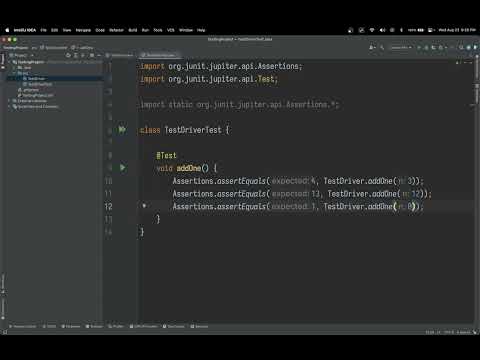Open the Navigate menu
Image resolution: width=480 pixels, height=360 pixels.
tap(83, 30)
